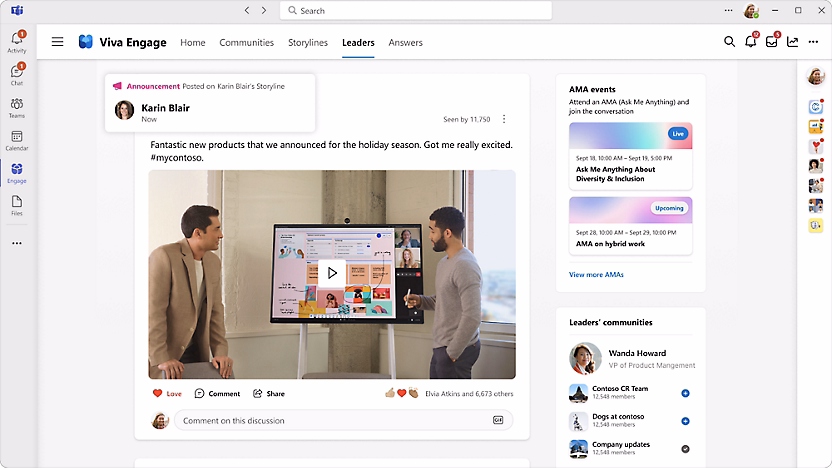Select Engage app in sidebar
The height and width of the screenshot is (468, 832).
17,173
